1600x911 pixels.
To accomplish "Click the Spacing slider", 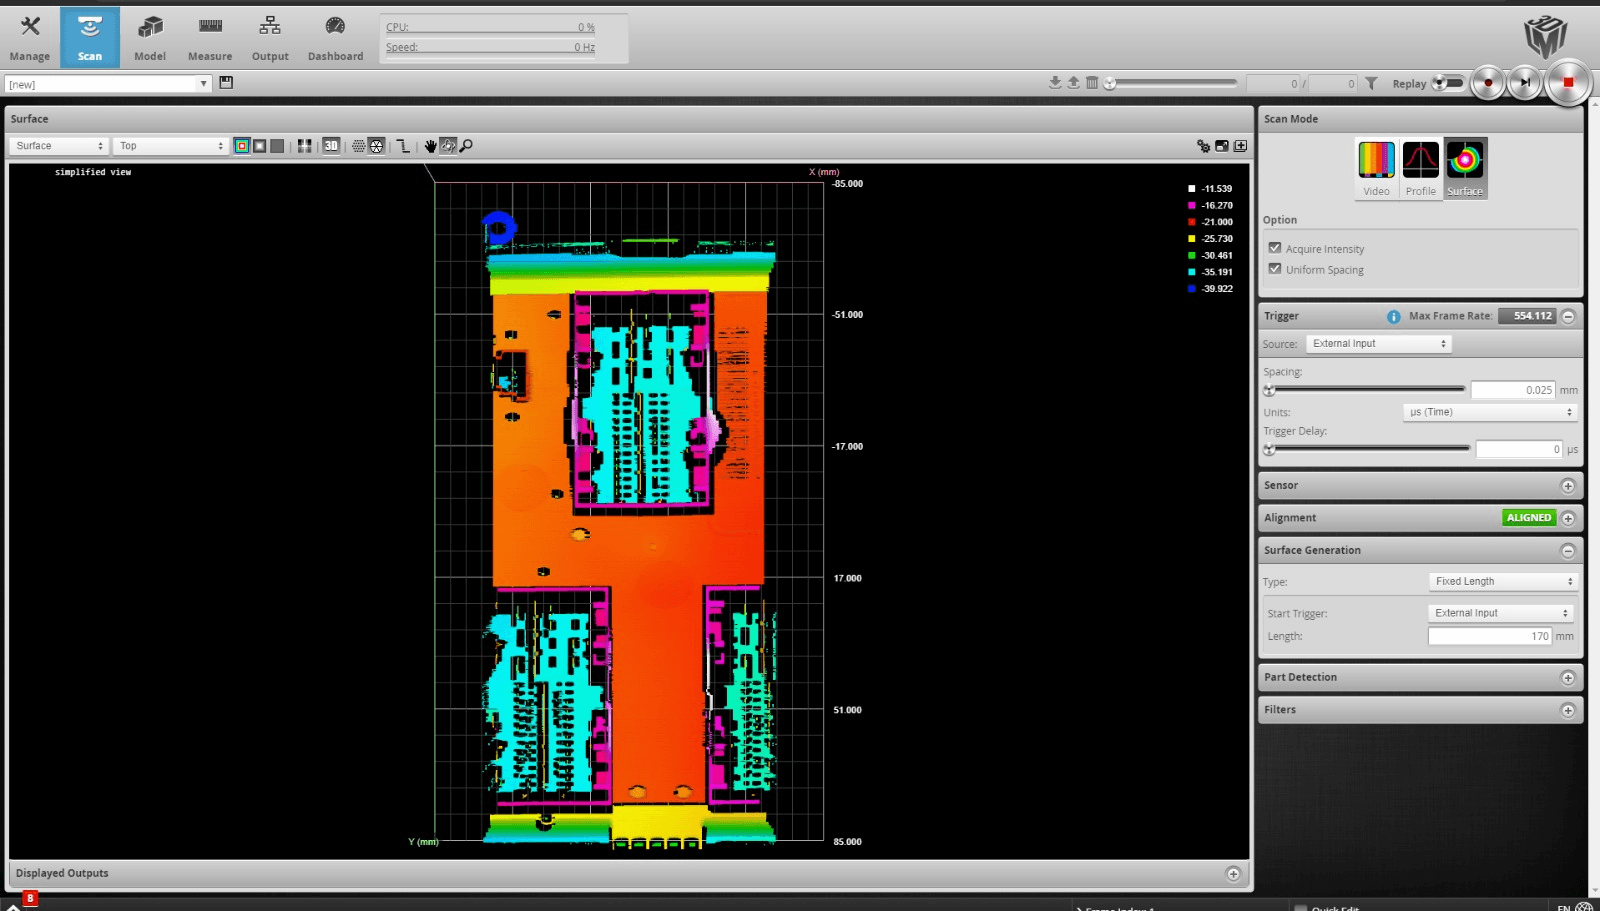I will [1366, 390].
